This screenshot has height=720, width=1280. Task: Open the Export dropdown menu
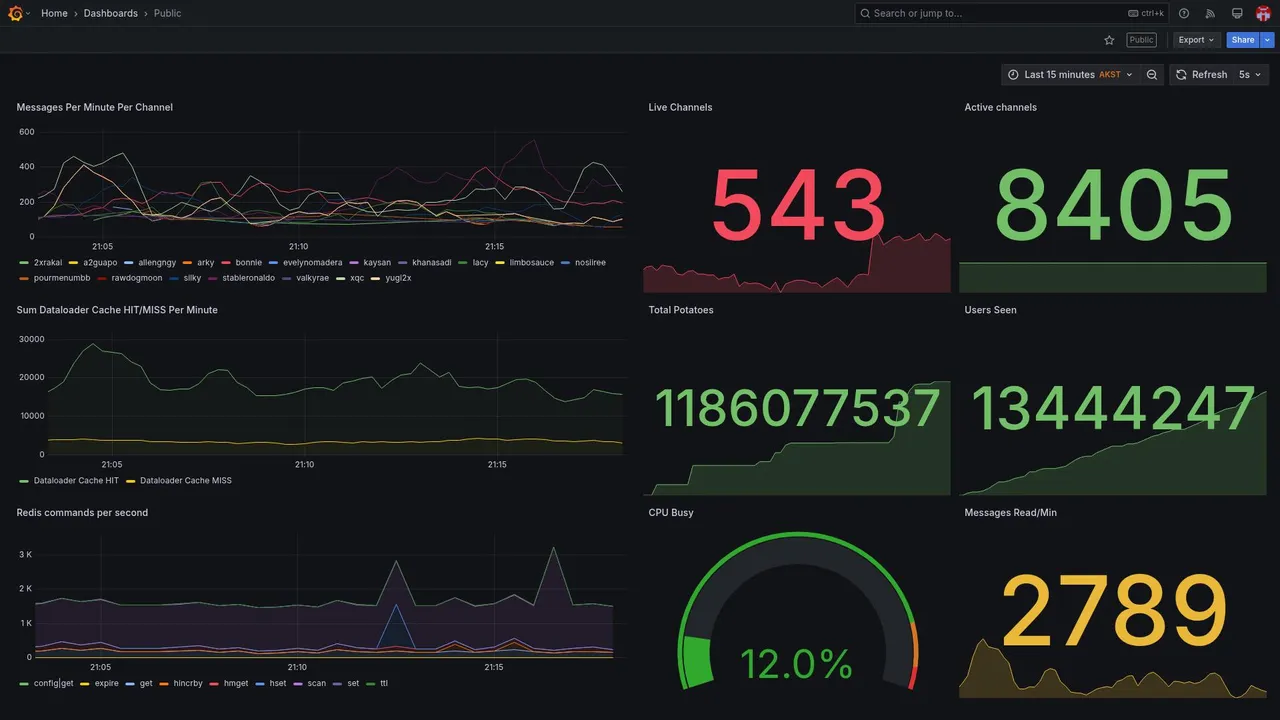[x=1196, y=40]
